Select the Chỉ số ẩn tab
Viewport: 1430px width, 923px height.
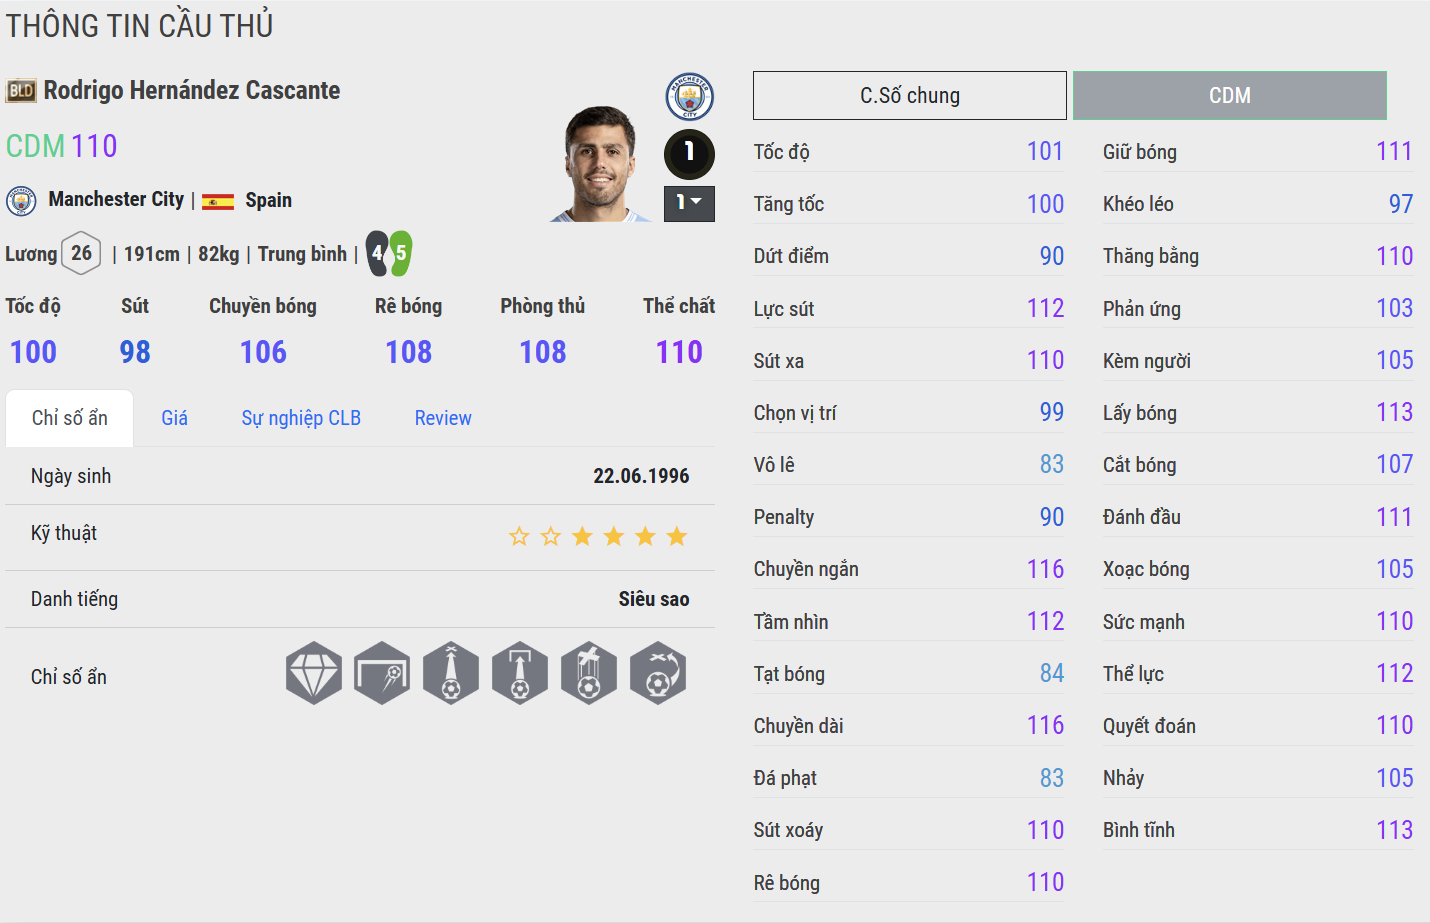(70, 418)
